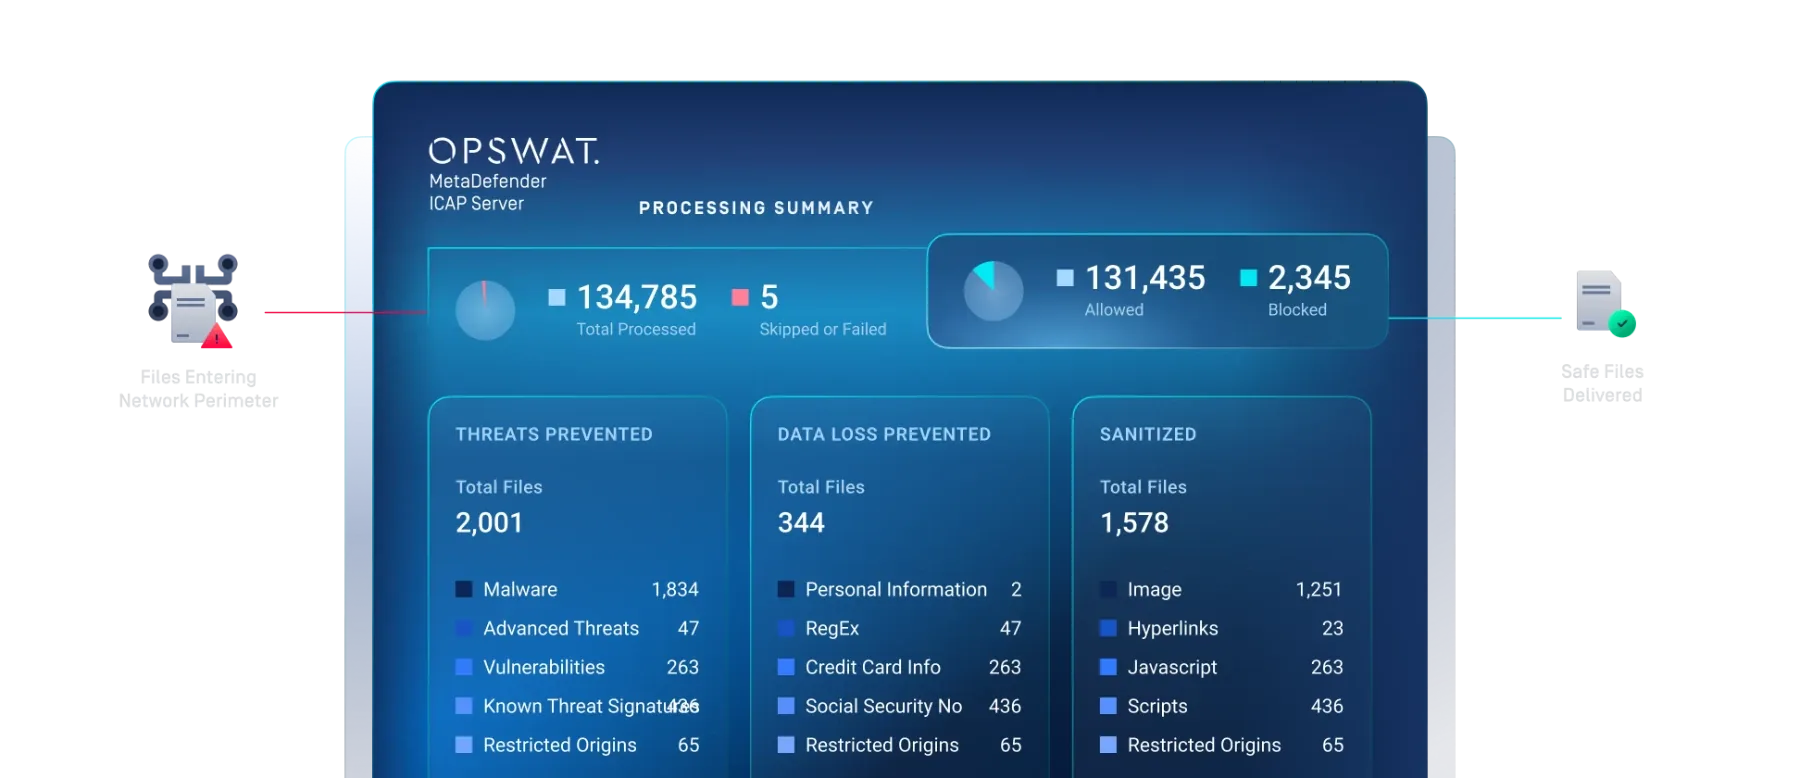Click the Malware legend square
Viewport: 1800px width, 778px height.
[x=464, y=589]
